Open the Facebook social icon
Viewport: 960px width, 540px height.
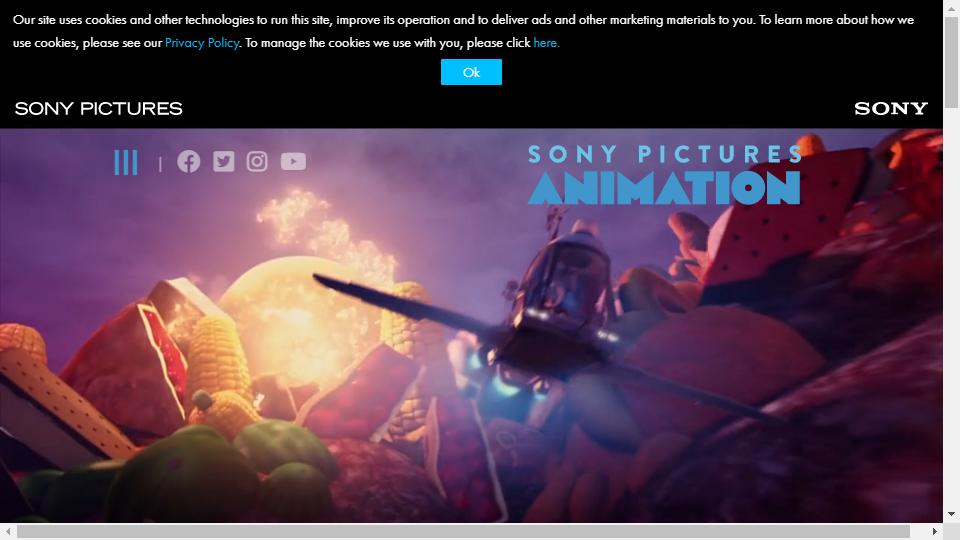pyautogui.click(x=189, y=162)
